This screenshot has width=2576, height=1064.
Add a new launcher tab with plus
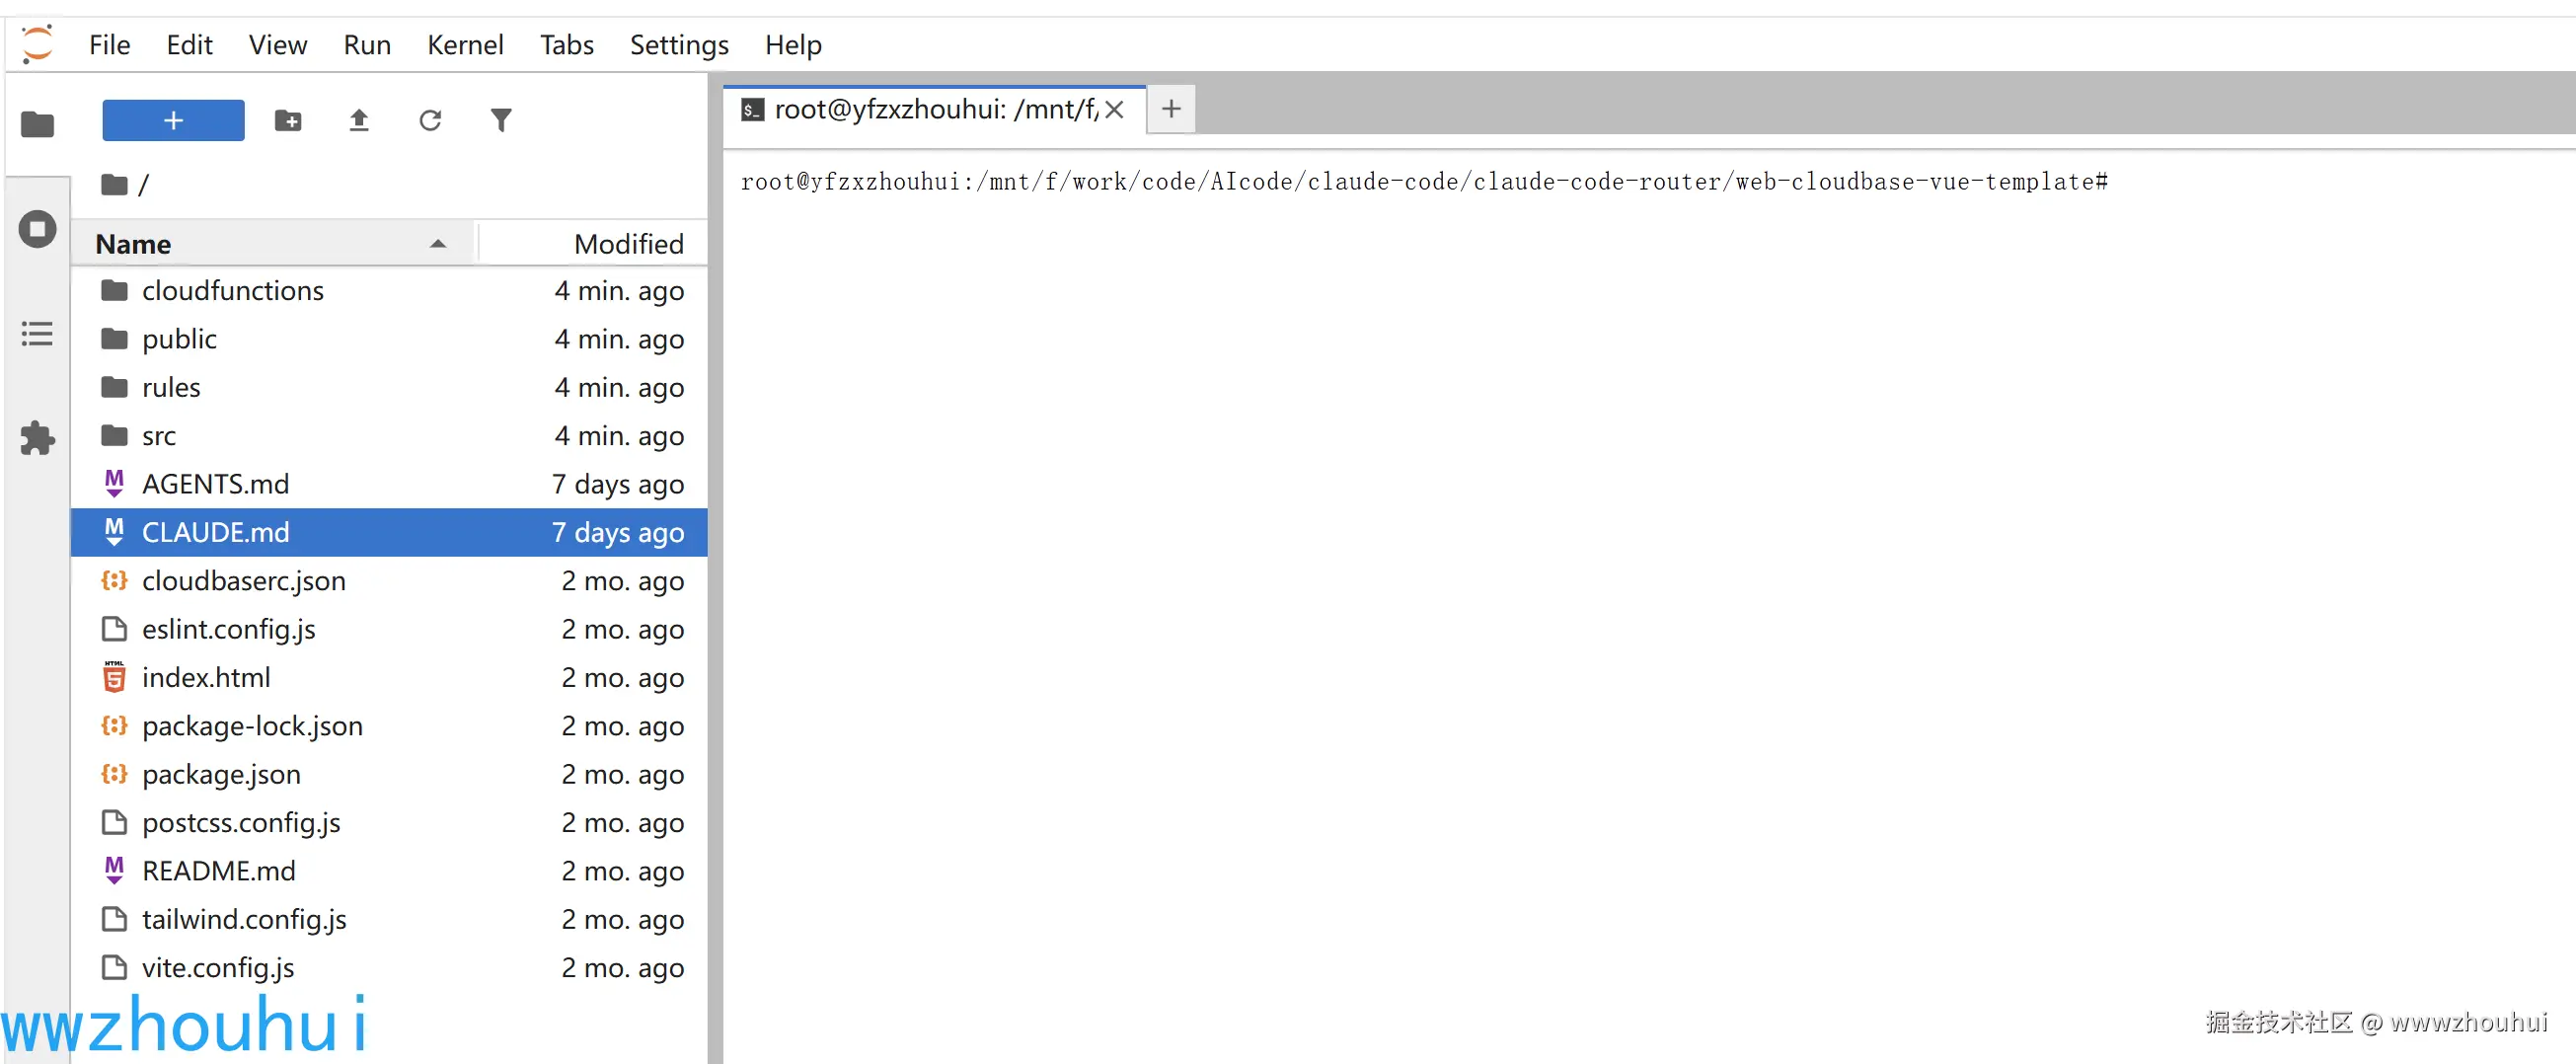tap(1171, 108)
